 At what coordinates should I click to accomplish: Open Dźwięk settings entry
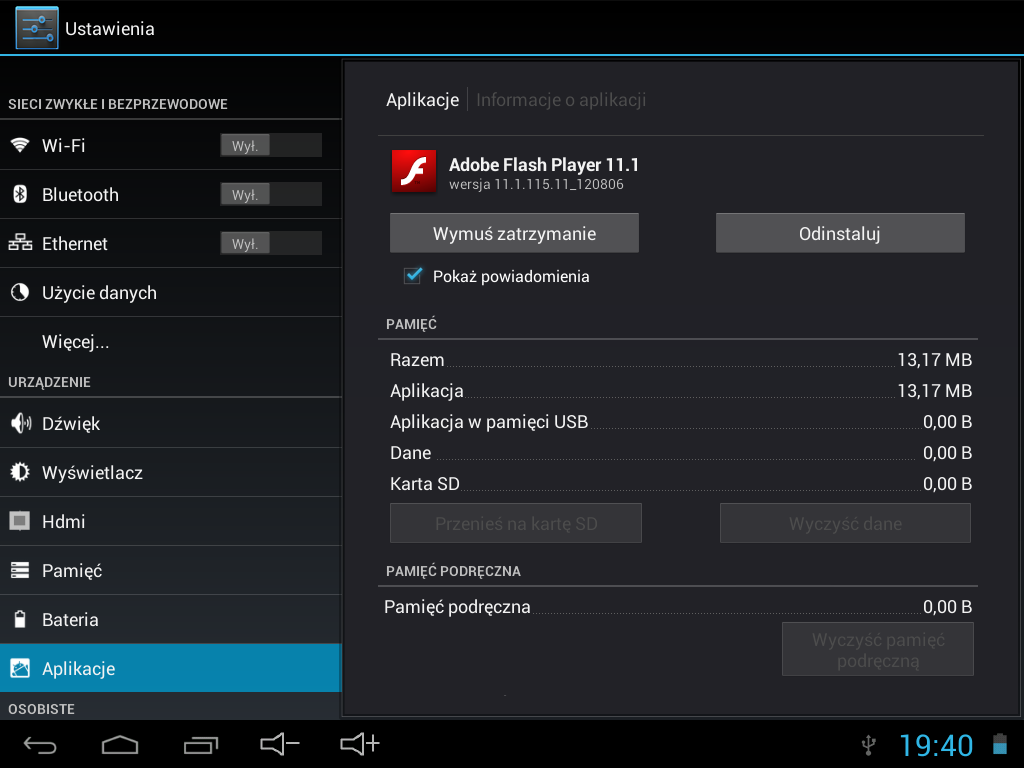click(171, 423)
